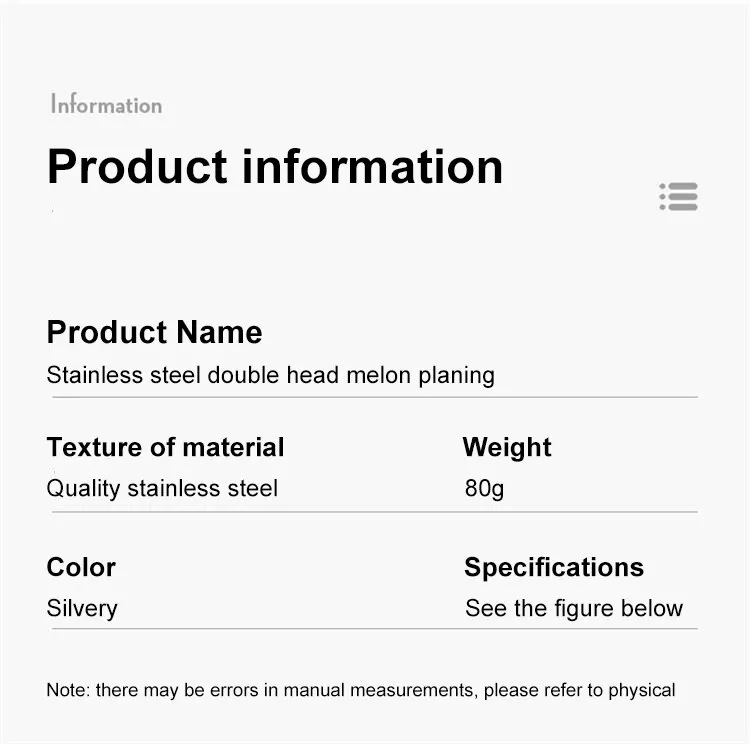Click the list menu icon
Screen dimensions: 750x744
tap(679, 196)
